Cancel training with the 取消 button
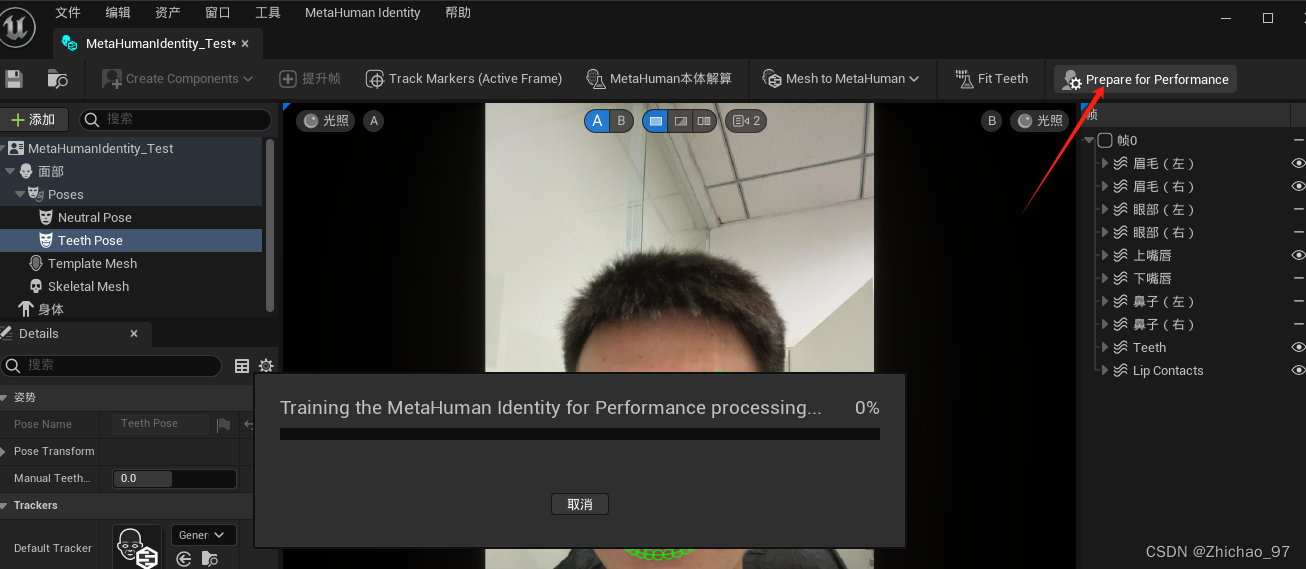Screen dimensions: 1306x569 [580, 504]
